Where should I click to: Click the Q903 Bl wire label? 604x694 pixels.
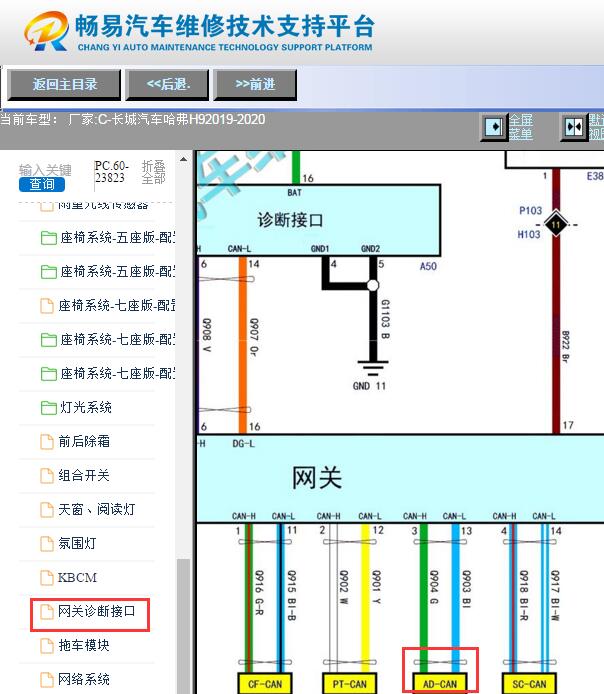(466, 589)
